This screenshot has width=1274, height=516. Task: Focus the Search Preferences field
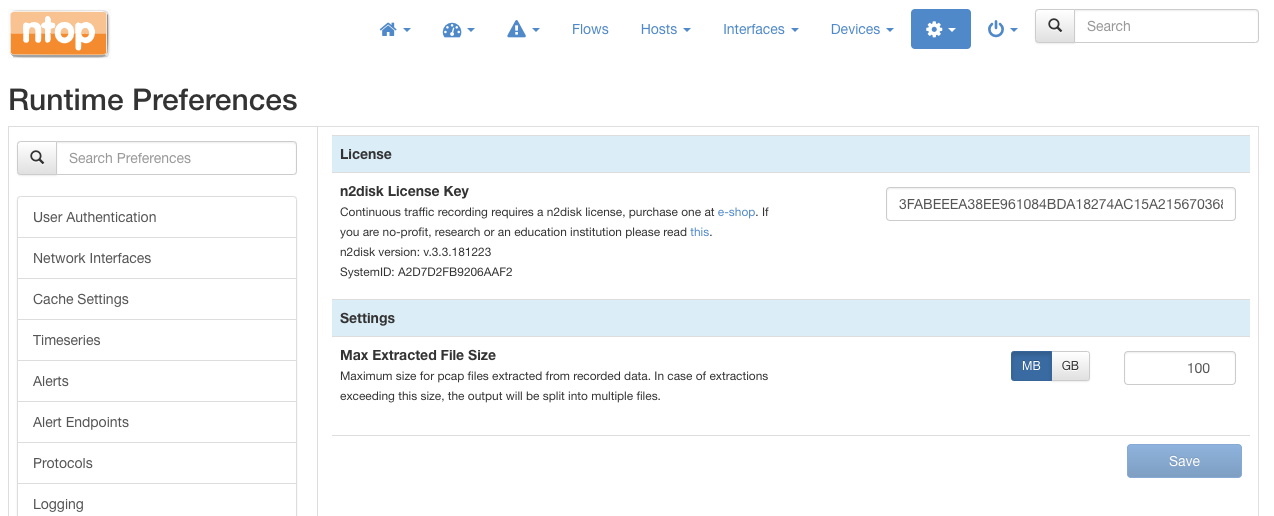(x=177, y=158)
